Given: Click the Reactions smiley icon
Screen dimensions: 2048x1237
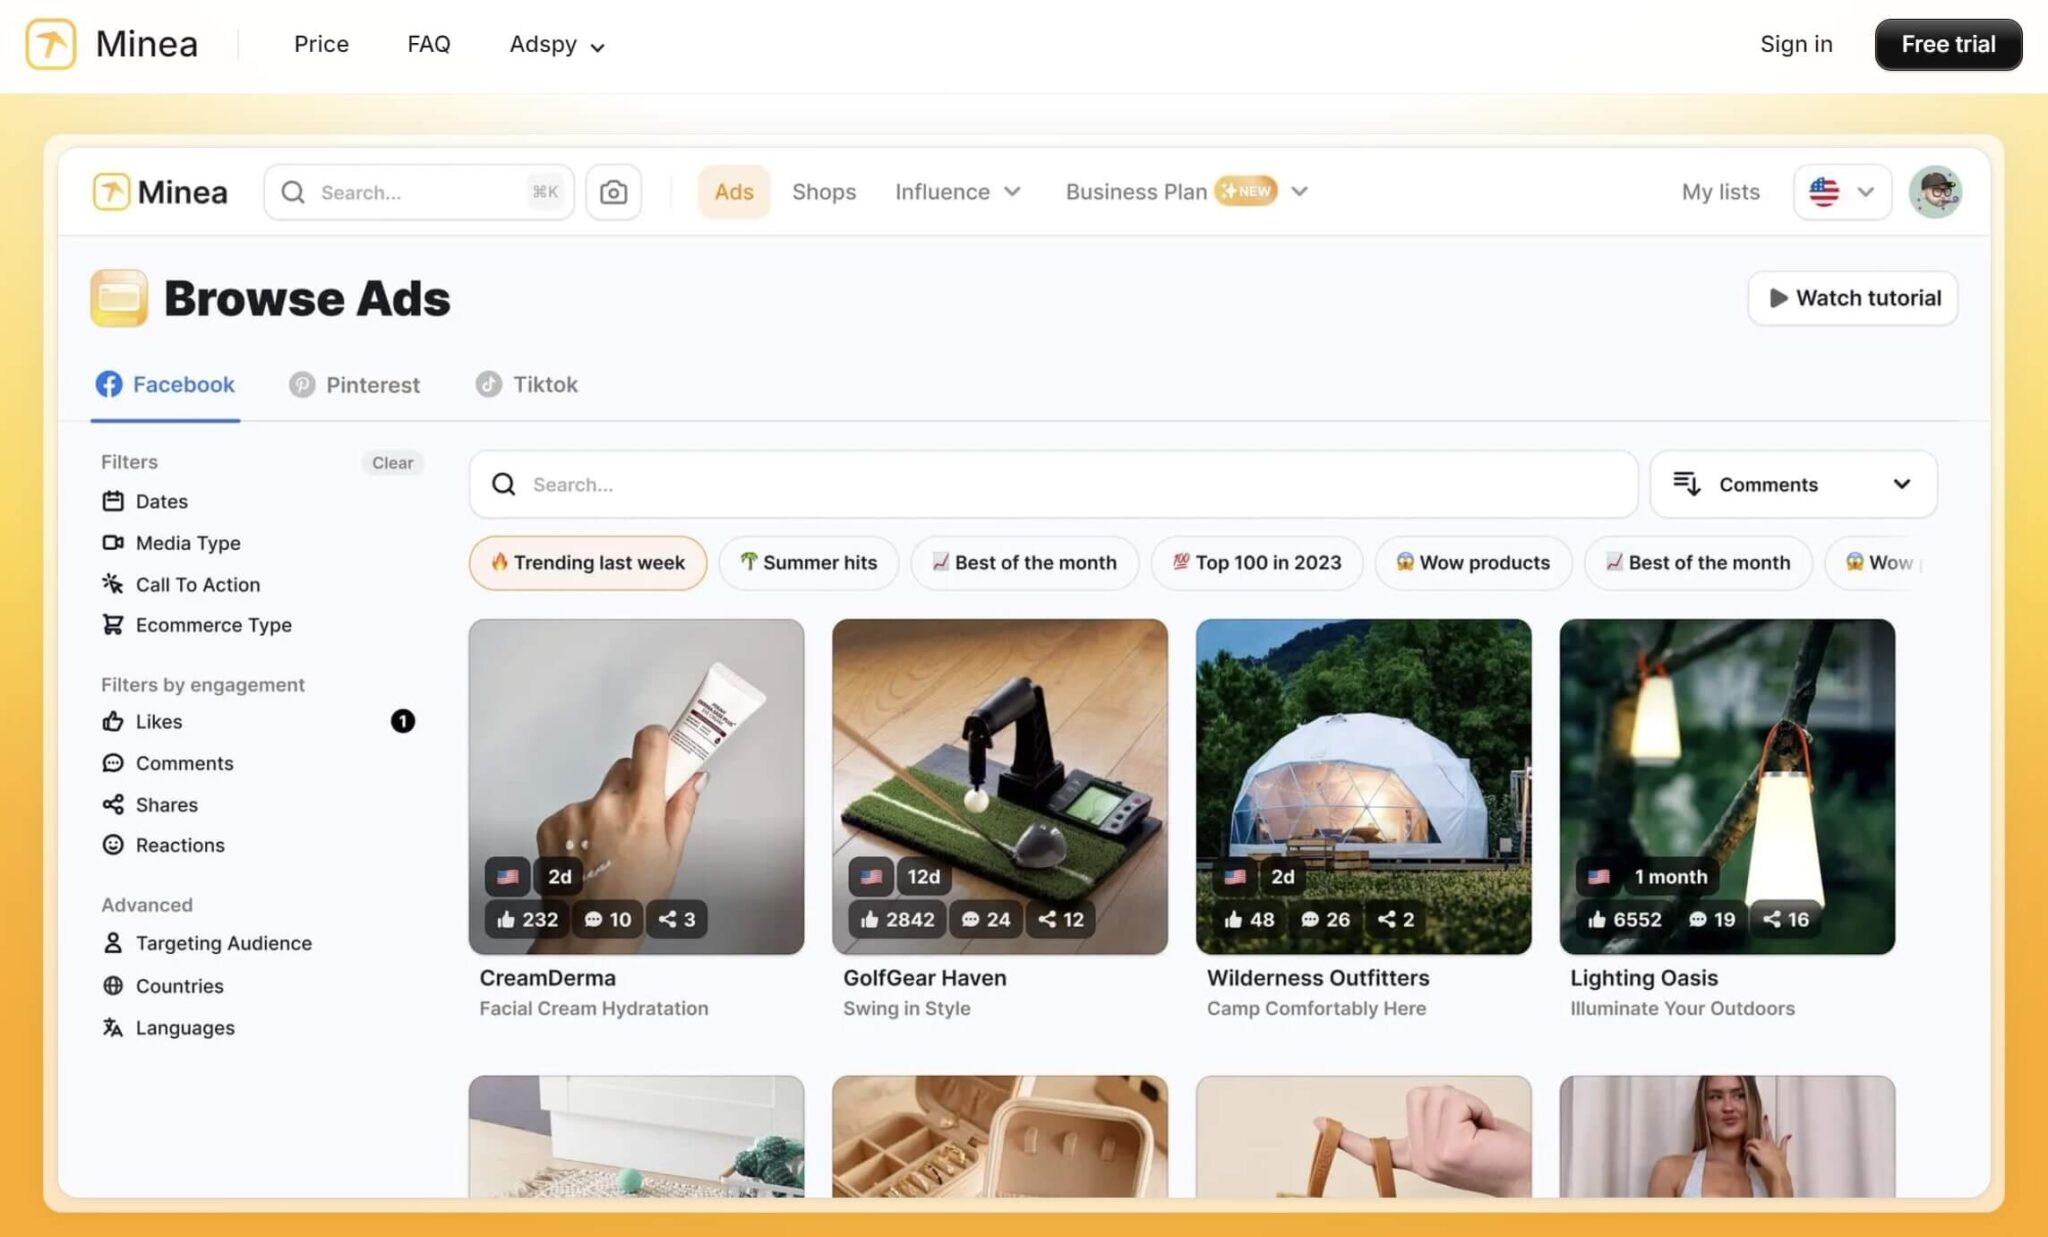Looking at the screenshot, I should click(113, 845).
